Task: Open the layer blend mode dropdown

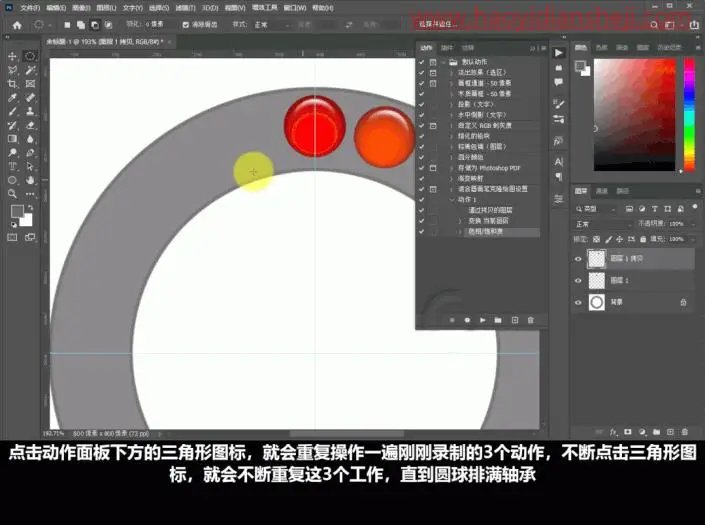Action: 604,224
